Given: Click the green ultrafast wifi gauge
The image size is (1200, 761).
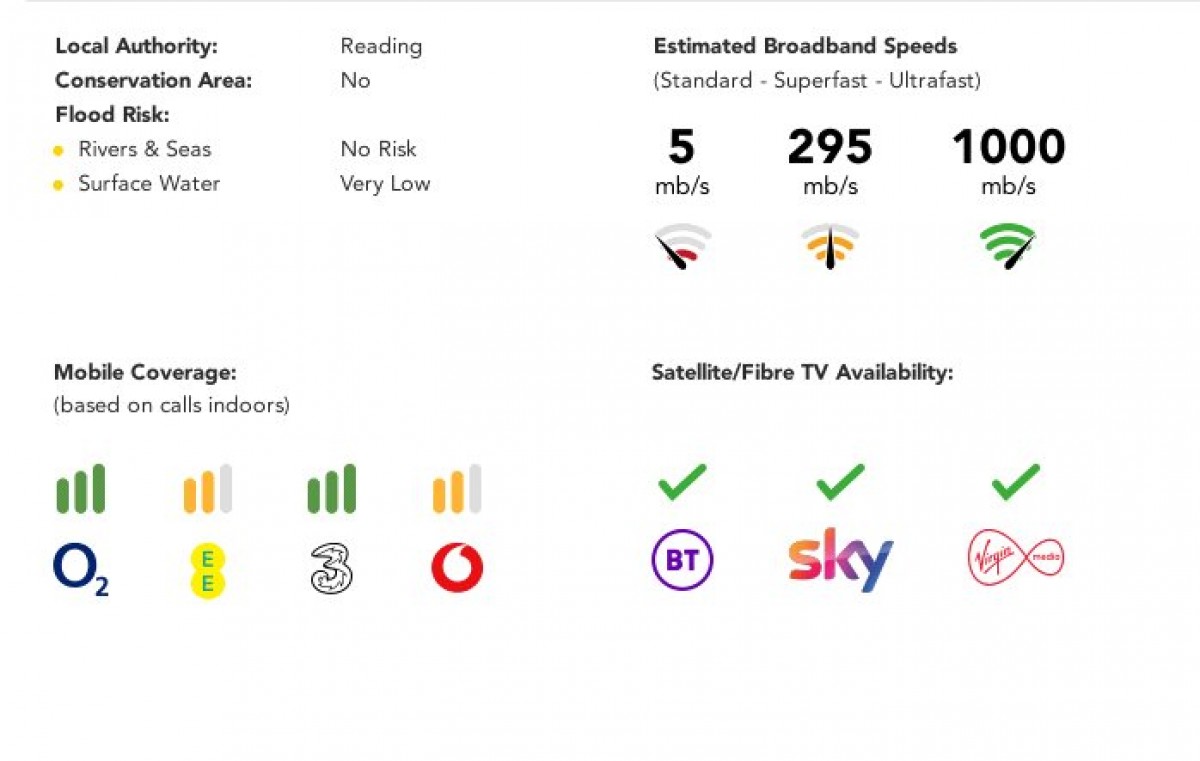Looking at the screenshot, I should click(1008, 247).
